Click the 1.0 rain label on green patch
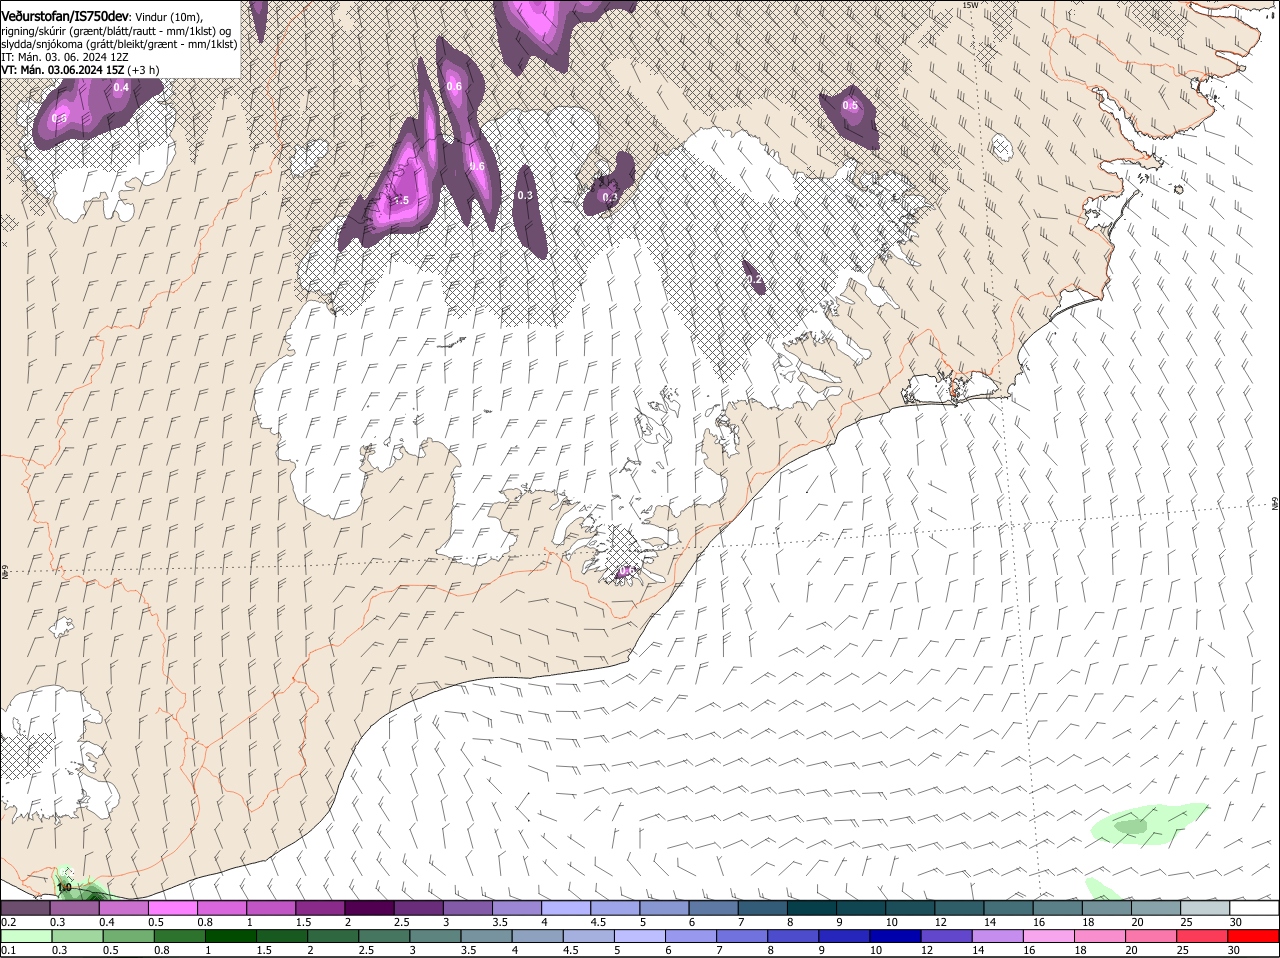Screen dimensions: 1280x958 coord(64,887)
